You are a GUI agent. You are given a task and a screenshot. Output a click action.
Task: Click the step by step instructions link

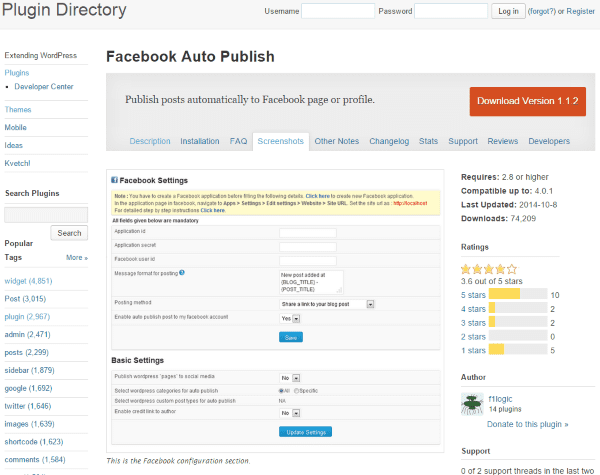pyautogui.click(x=213, y=211)
